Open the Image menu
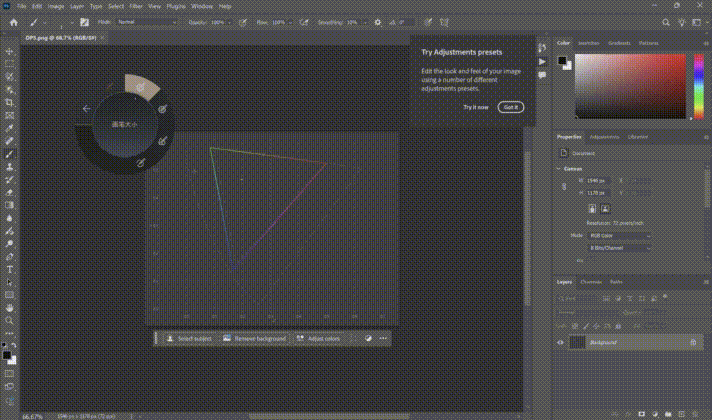Image resolution: width=712 pixels, height=420 pixels. (56, 6)
